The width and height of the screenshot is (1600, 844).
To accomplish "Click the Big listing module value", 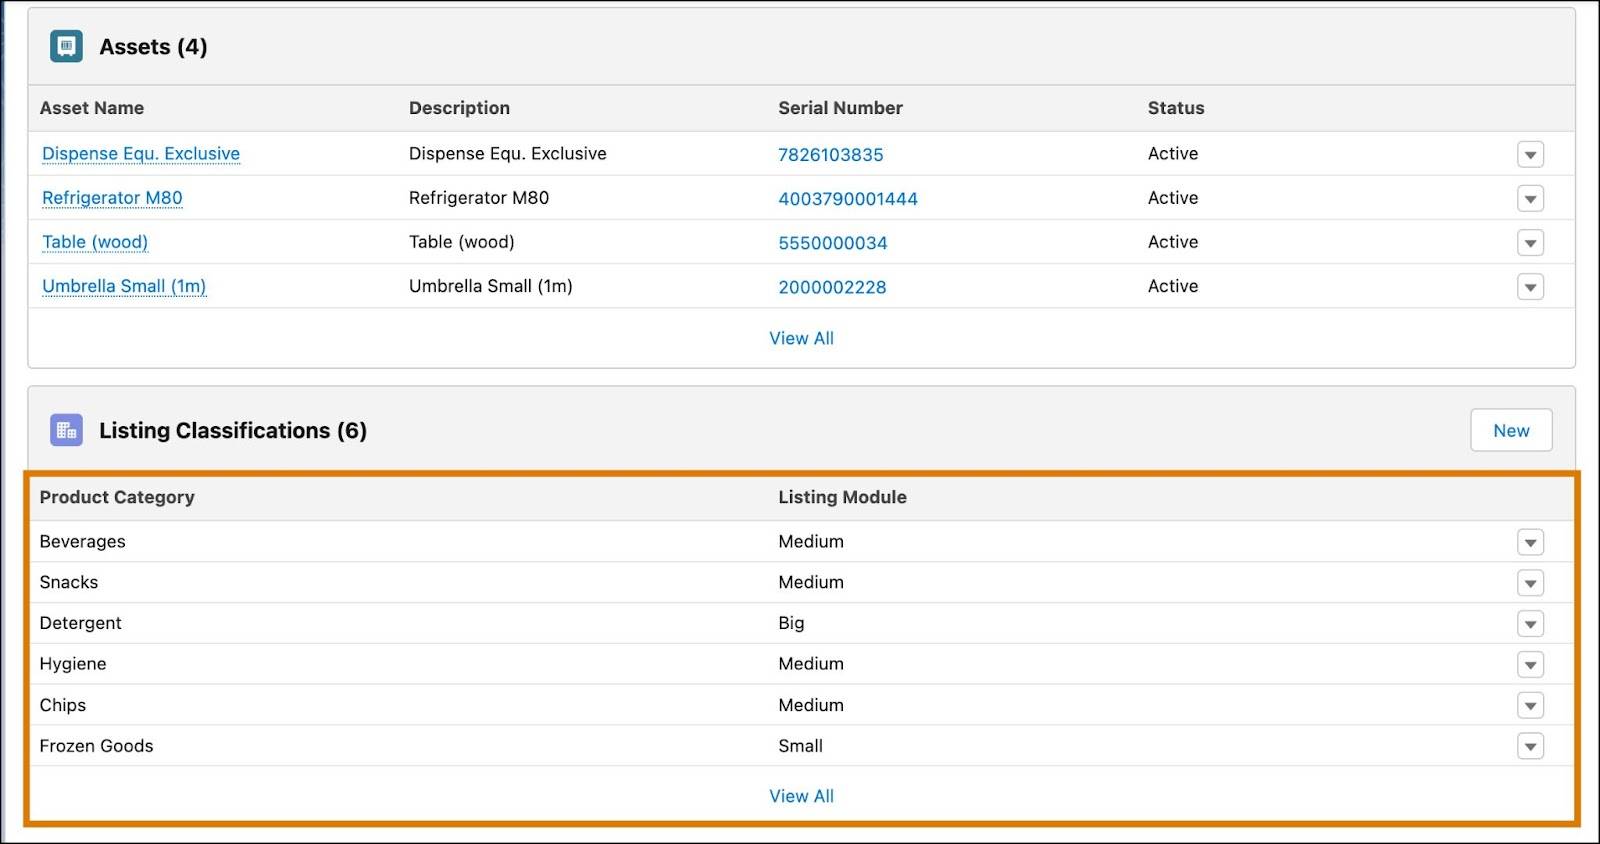I will tap(791, 623).
